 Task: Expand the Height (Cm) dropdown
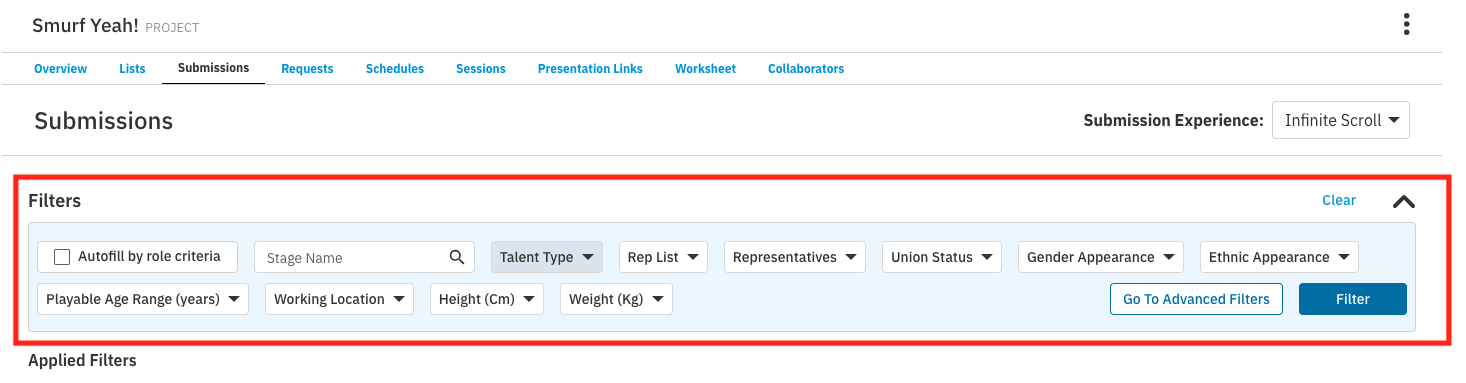[486, 299]
